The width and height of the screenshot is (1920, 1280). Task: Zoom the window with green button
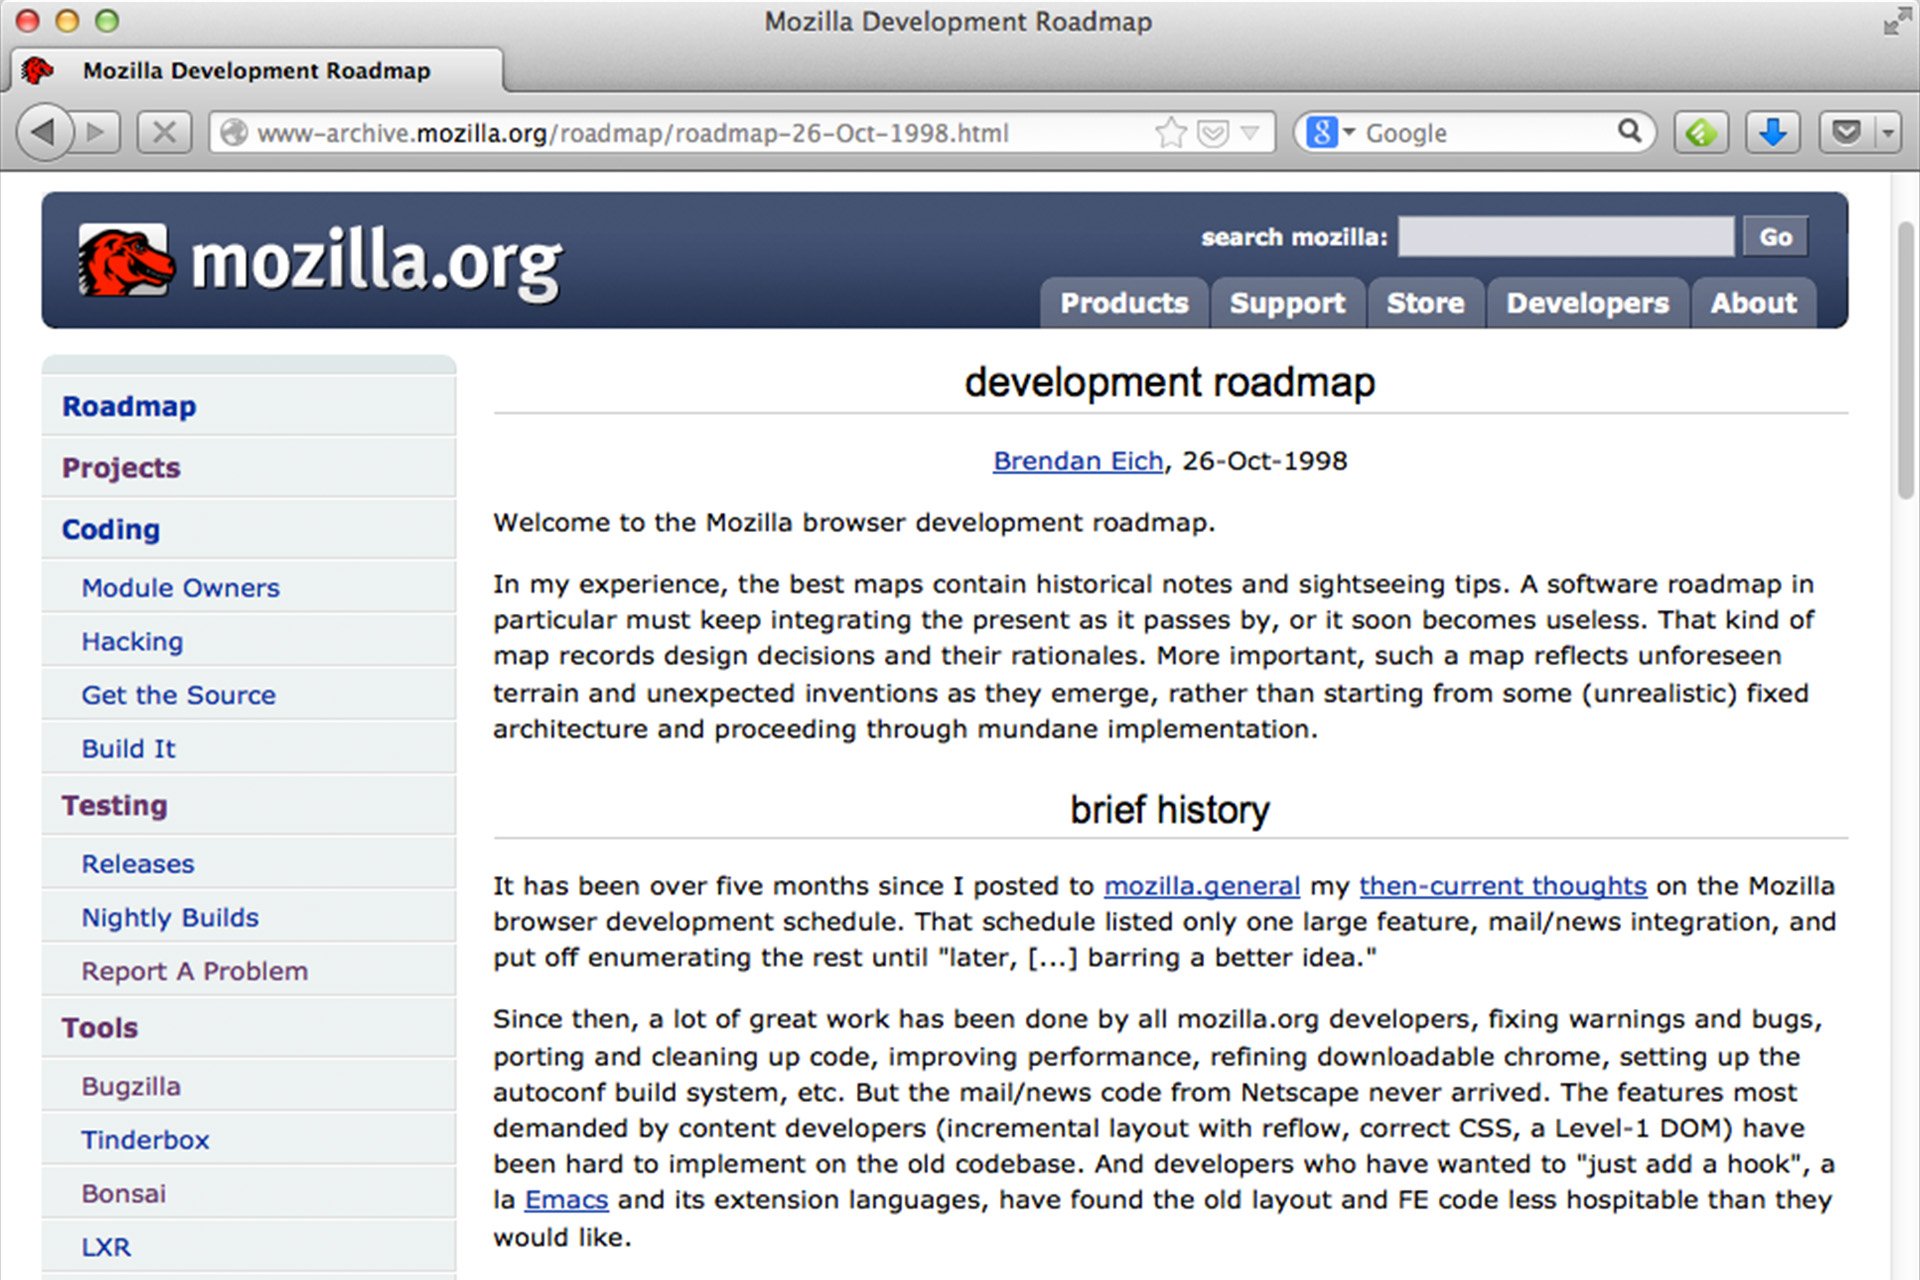click(x=107, y=21)
